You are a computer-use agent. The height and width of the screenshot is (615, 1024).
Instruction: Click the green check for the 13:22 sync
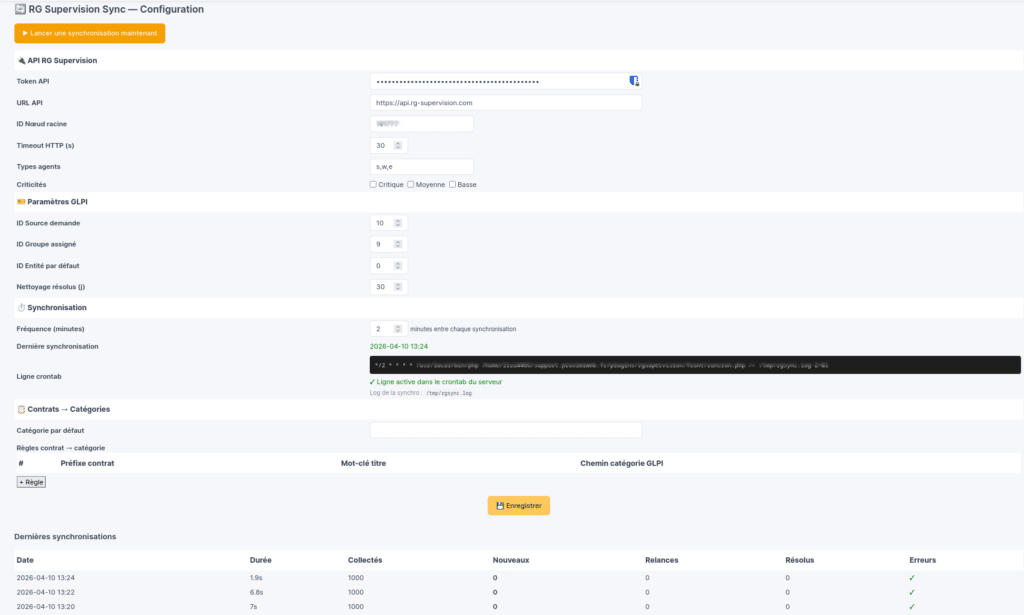click(x=912, y=592)
